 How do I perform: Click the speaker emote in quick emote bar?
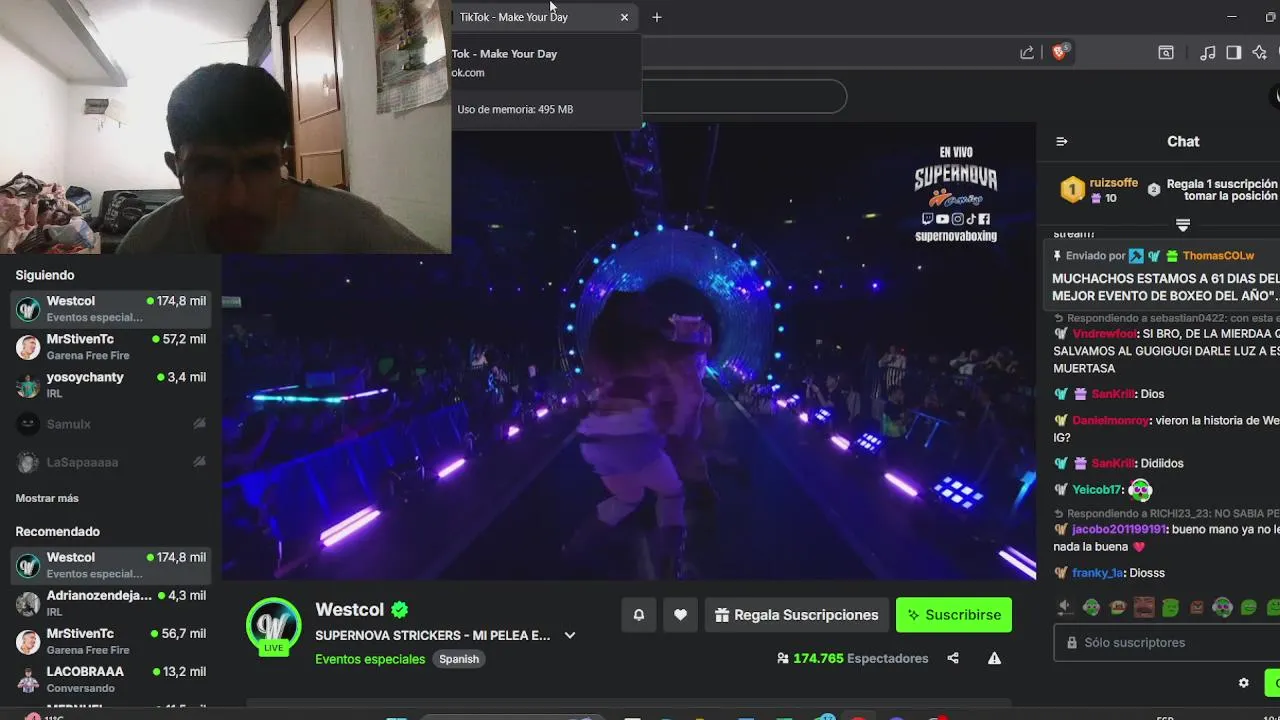tap(1065, 607)
